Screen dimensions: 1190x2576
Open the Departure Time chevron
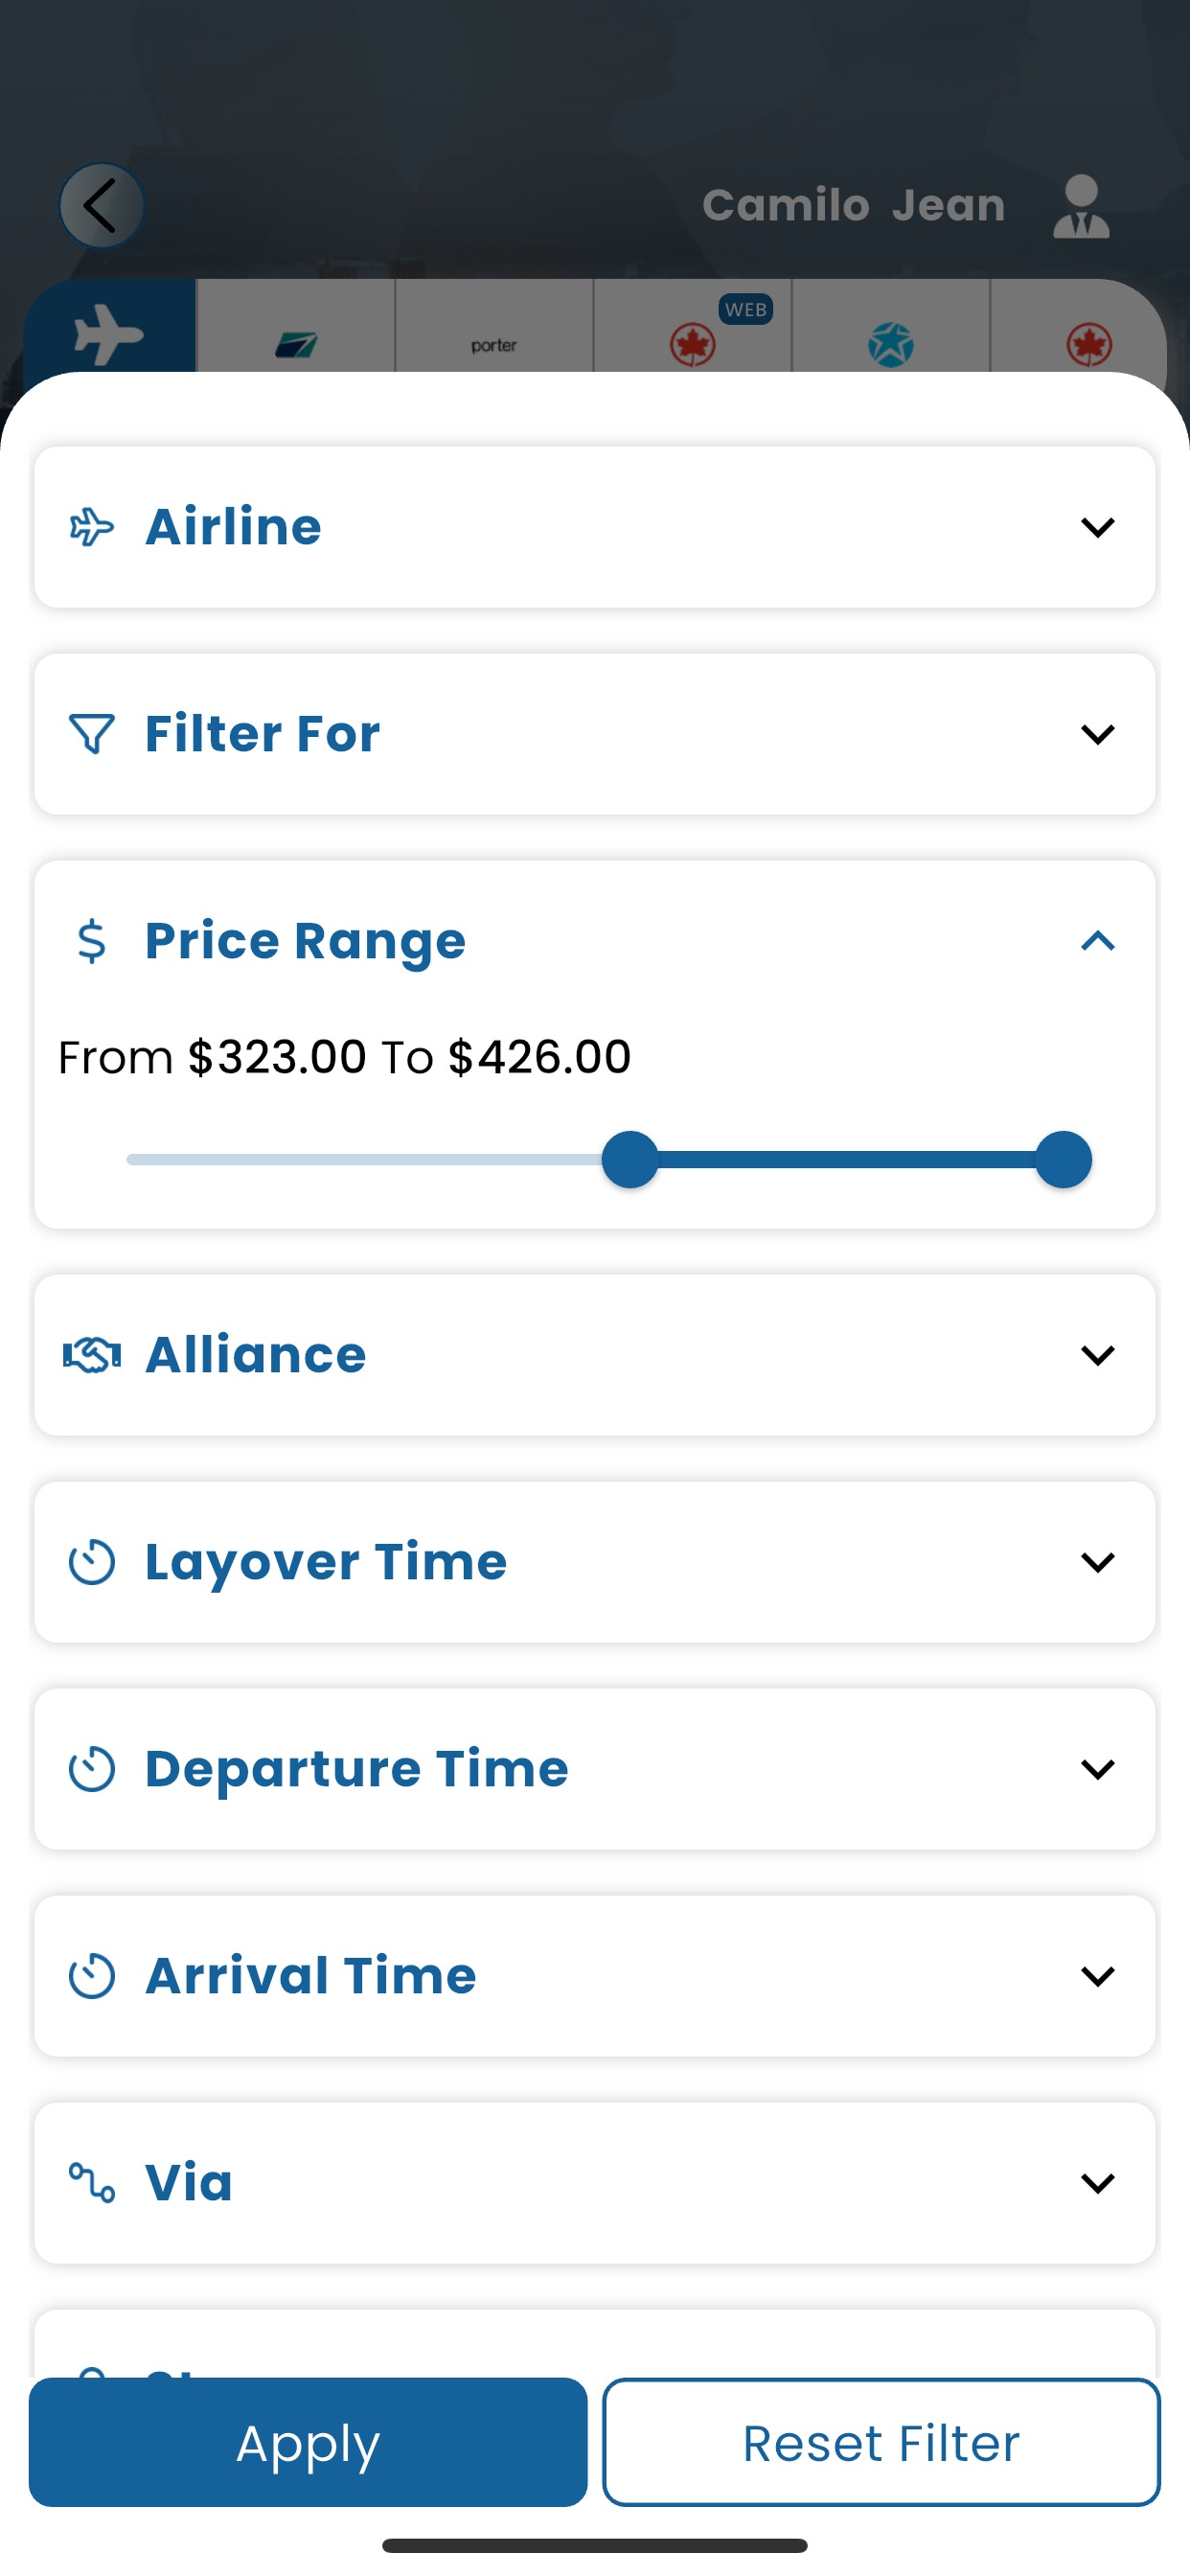pyautogui.click(x=1097, y=1769)
